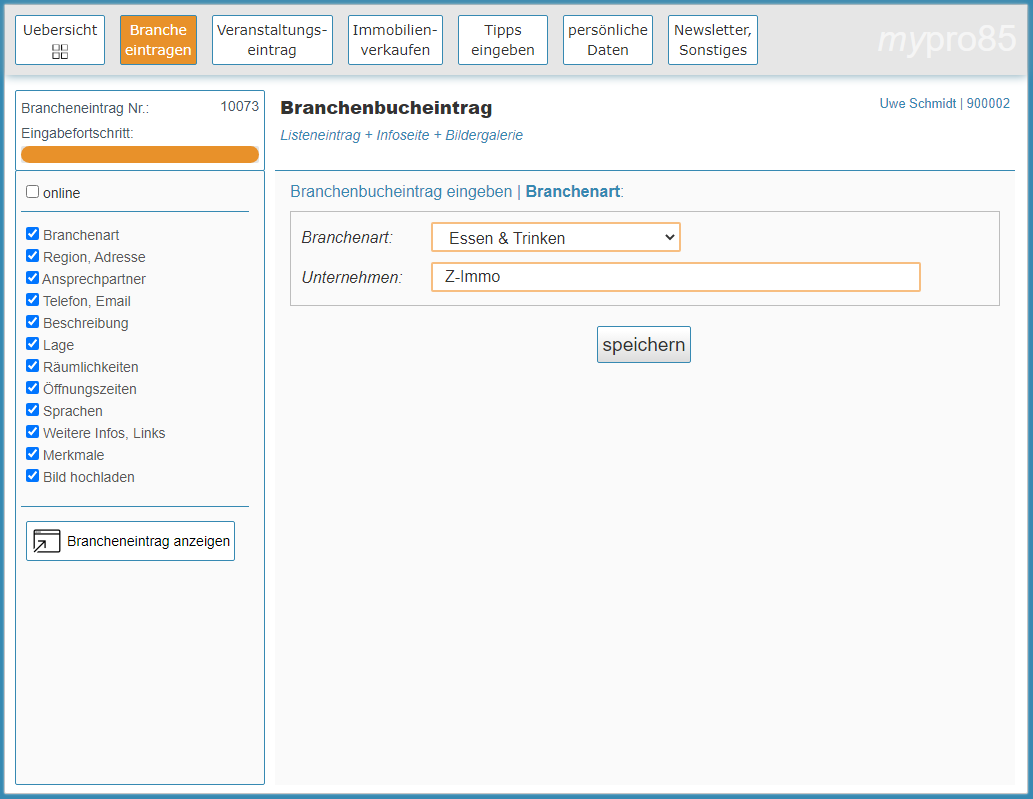Image resolution: width=1033 pixels, height=799 pixels.
Task: Click the grid icon under Uebersicht
Action: pos(60,51)
